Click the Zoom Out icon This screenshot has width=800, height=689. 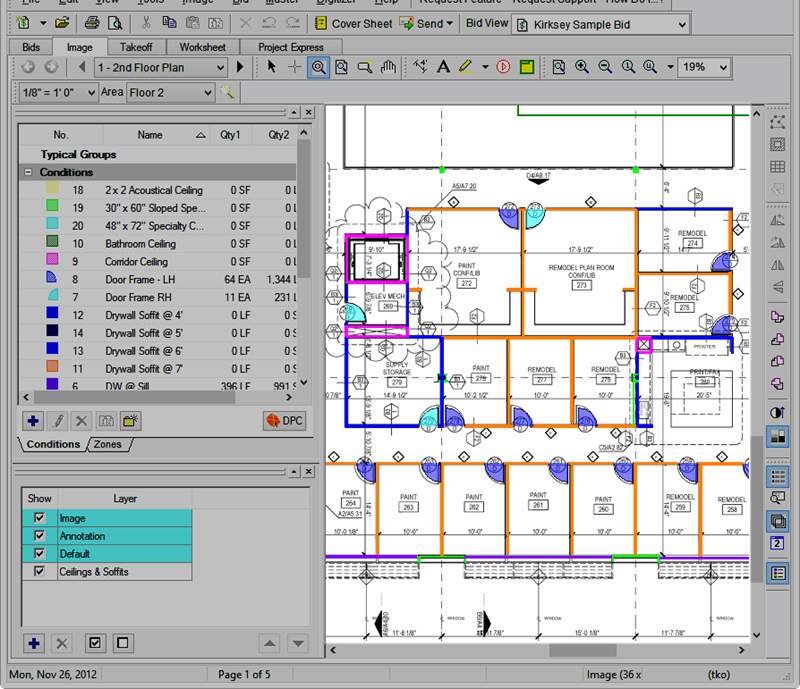click(x=605, y=67)
